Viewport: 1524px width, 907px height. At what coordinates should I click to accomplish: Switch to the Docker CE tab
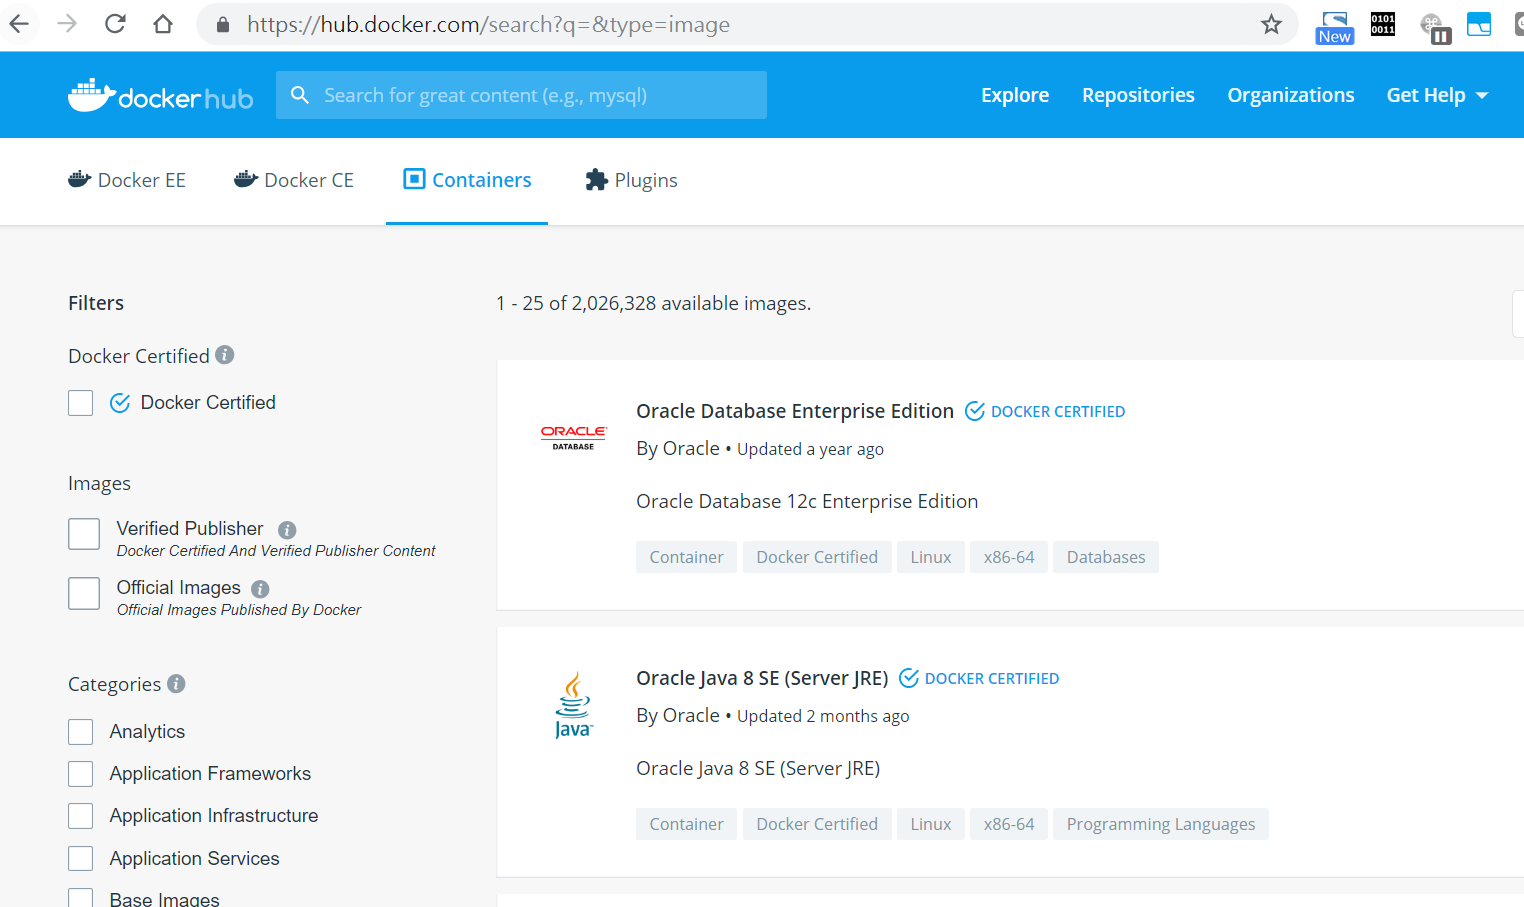click(294, 180)
